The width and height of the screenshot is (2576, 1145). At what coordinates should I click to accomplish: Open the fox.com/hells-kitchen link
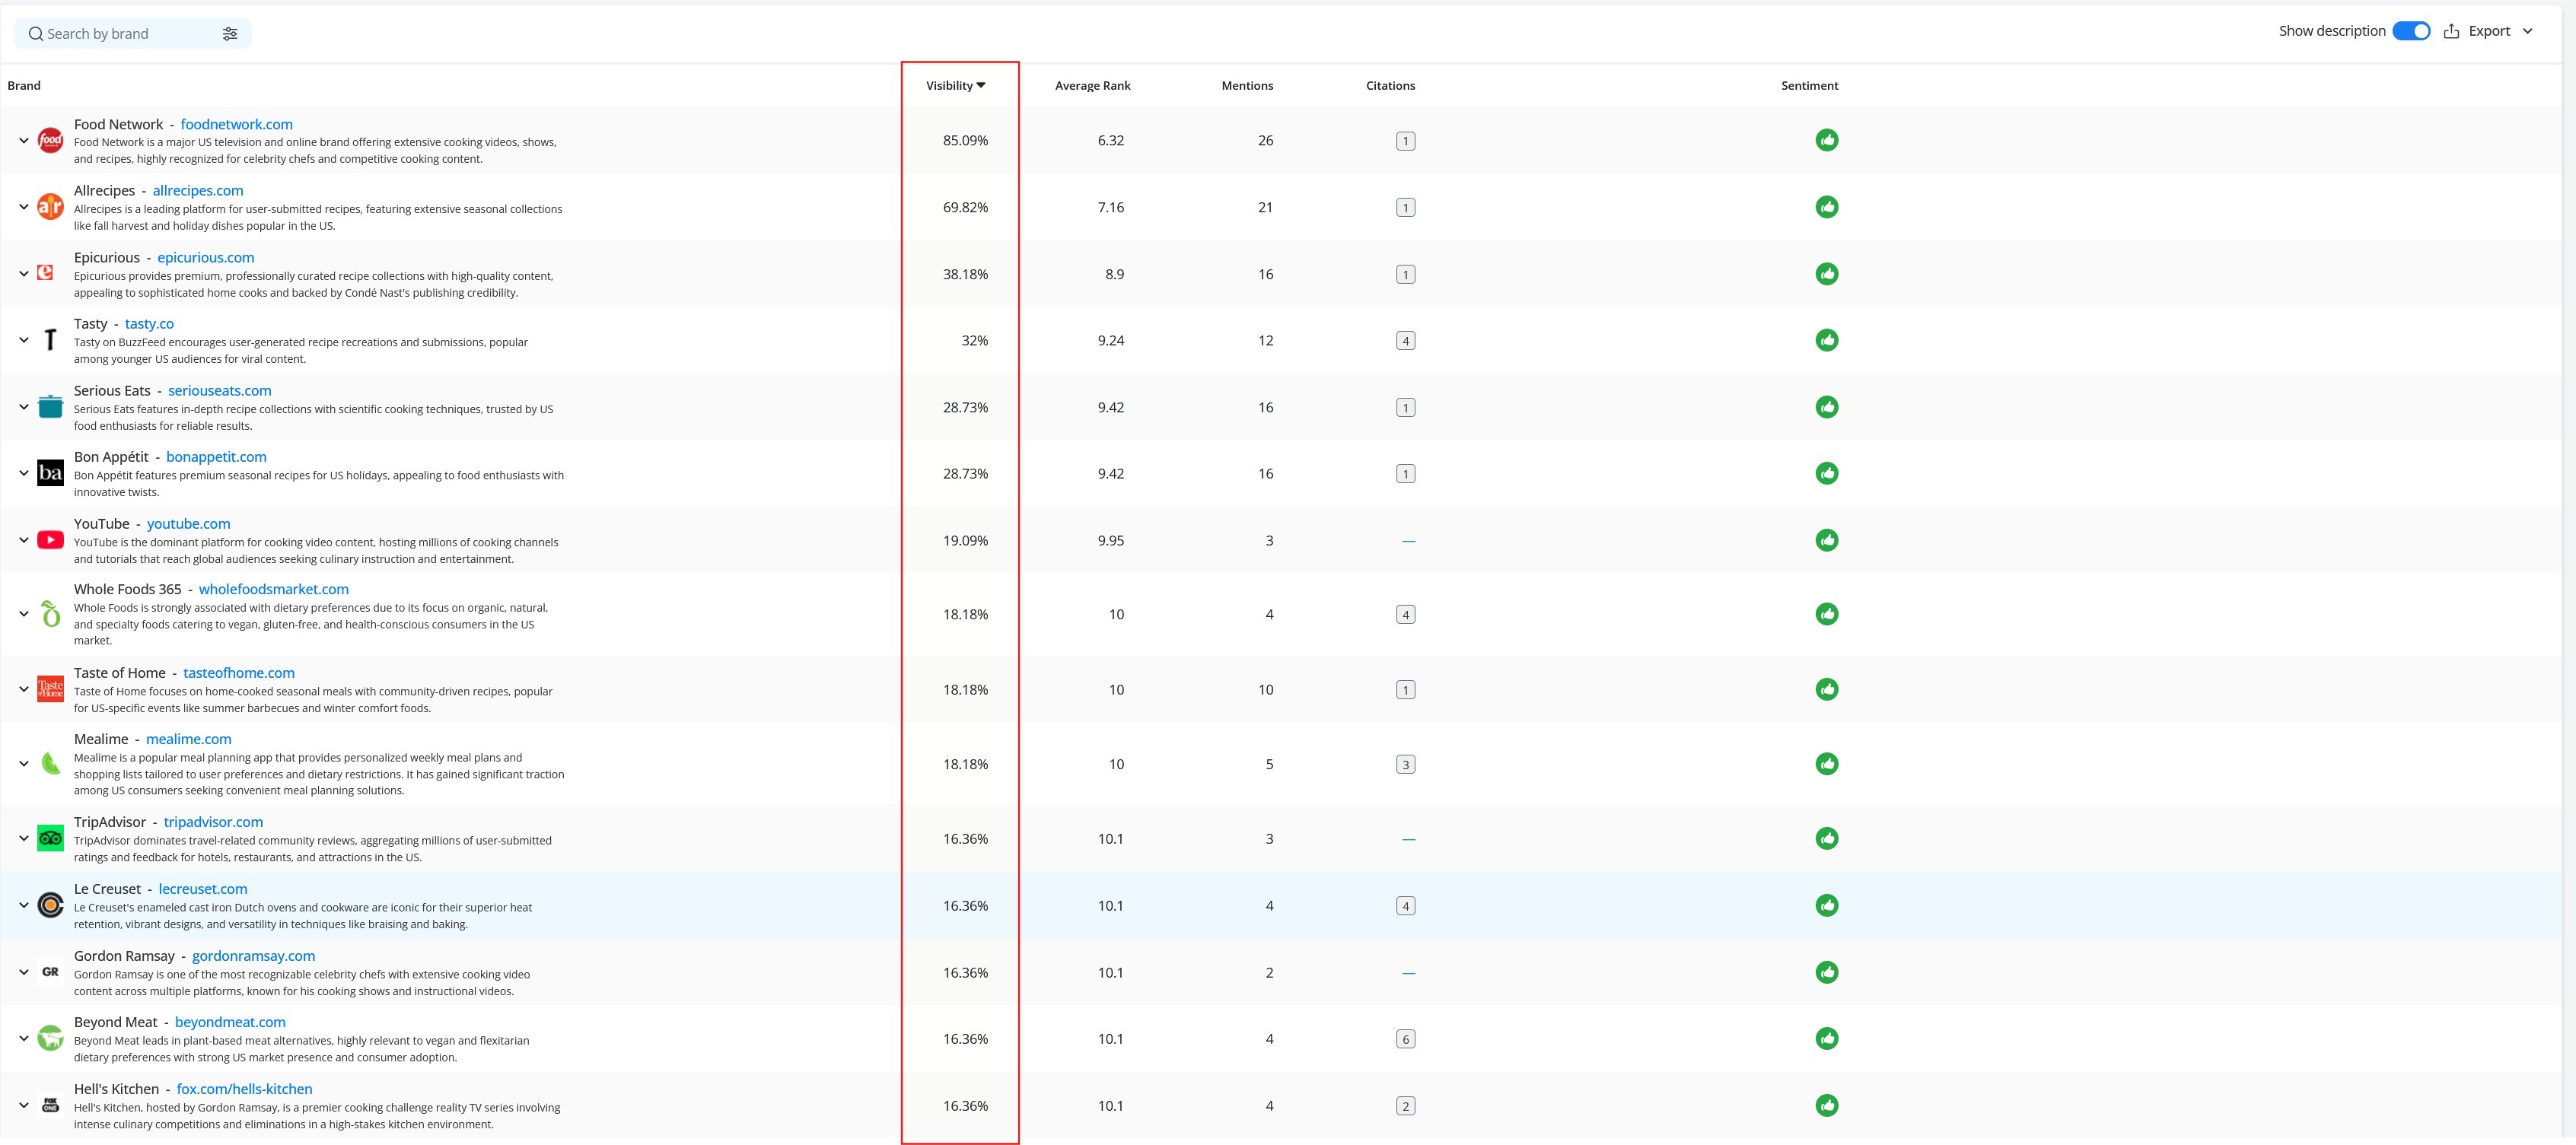coord(245,1089)
